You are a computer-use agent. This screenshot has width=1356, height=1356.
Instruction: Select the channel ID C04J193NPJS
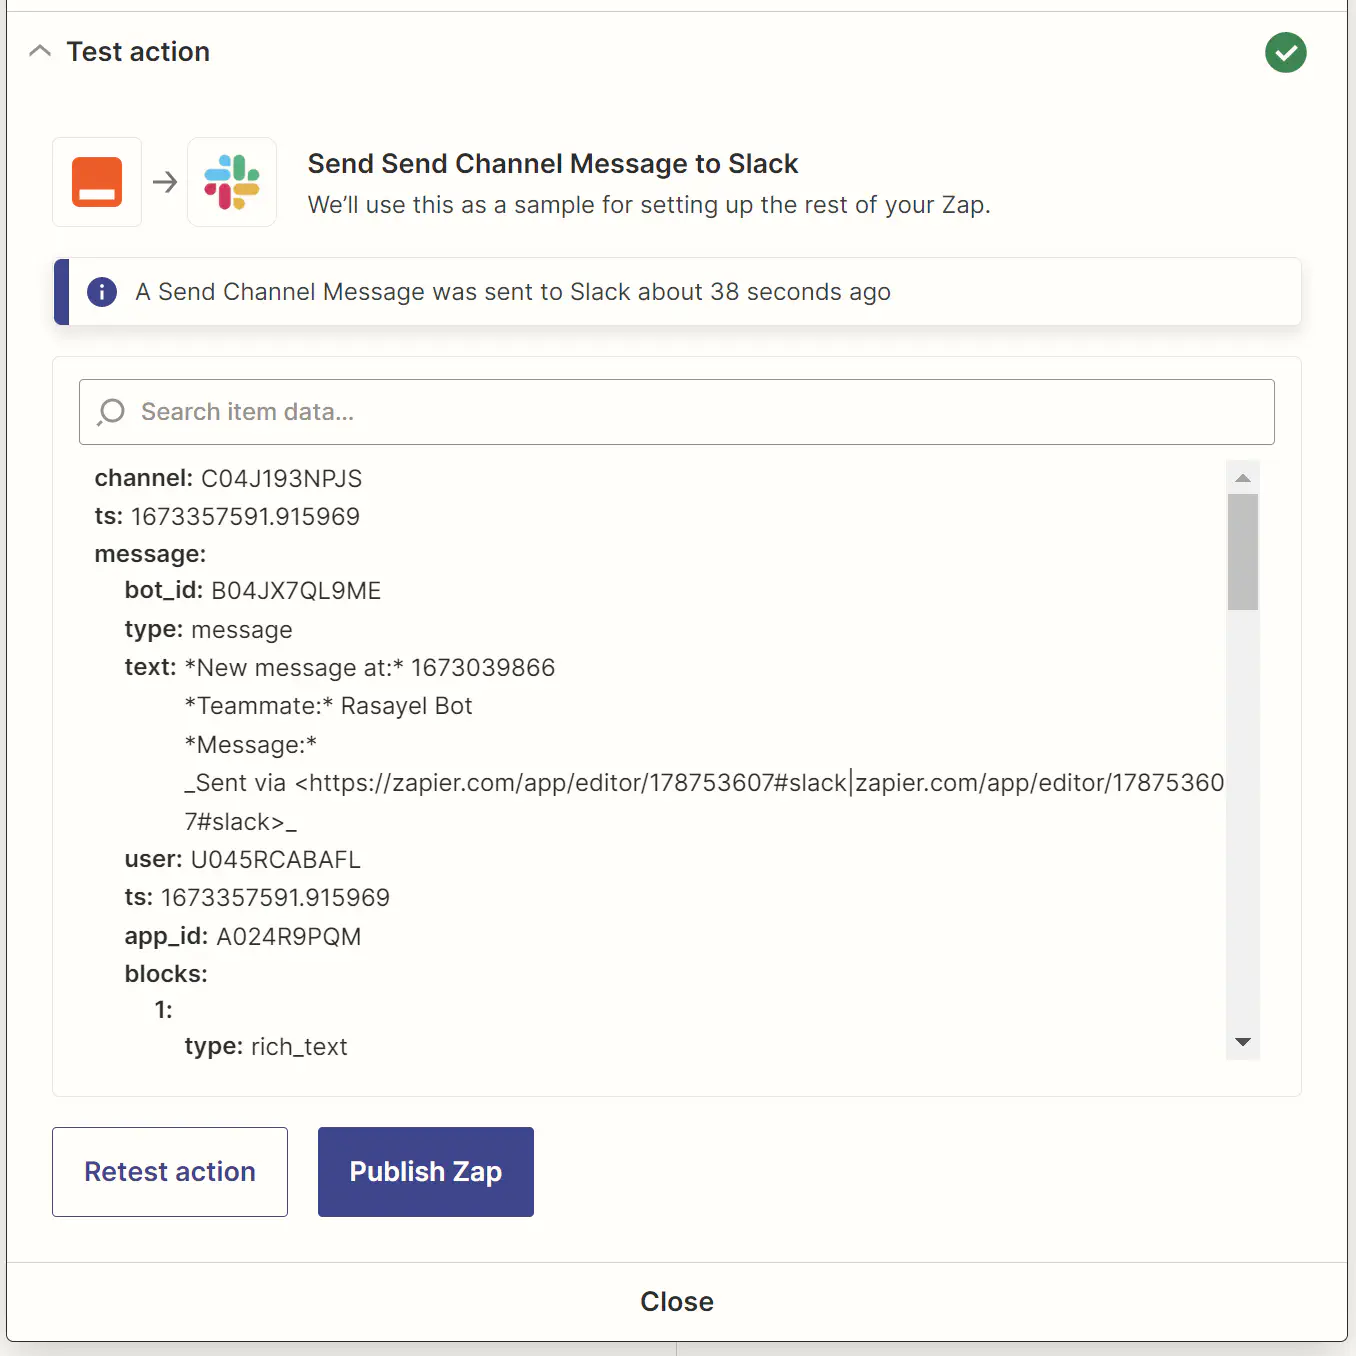pyautogui.click(x=281, y=478)
